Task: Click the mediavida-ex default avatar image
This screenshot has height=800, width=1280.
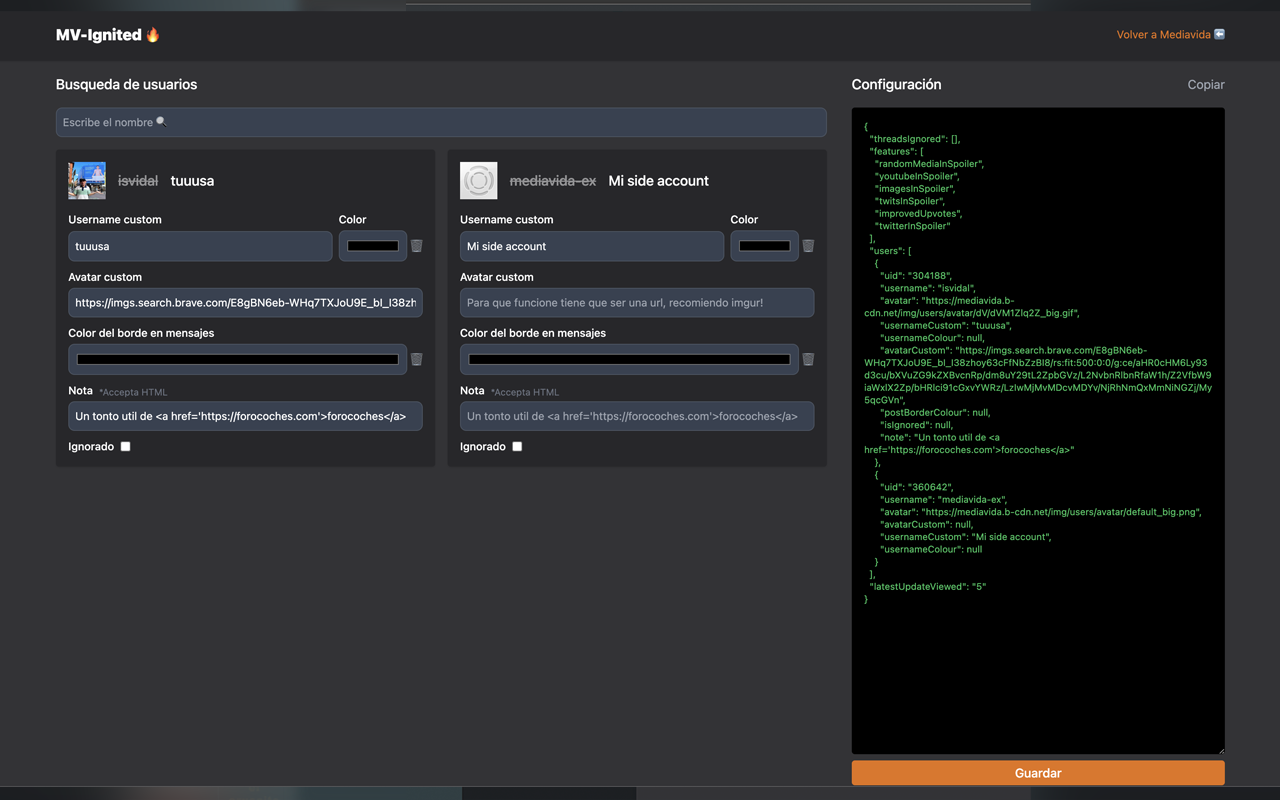Action: (x=478, y=181)
